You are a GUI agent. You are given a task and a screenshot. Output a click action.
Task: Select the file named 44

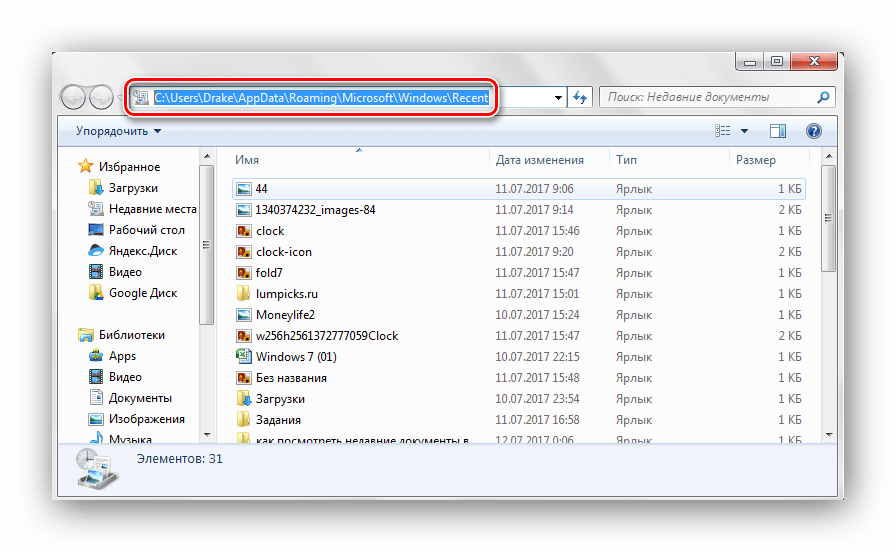pos(519,189)
